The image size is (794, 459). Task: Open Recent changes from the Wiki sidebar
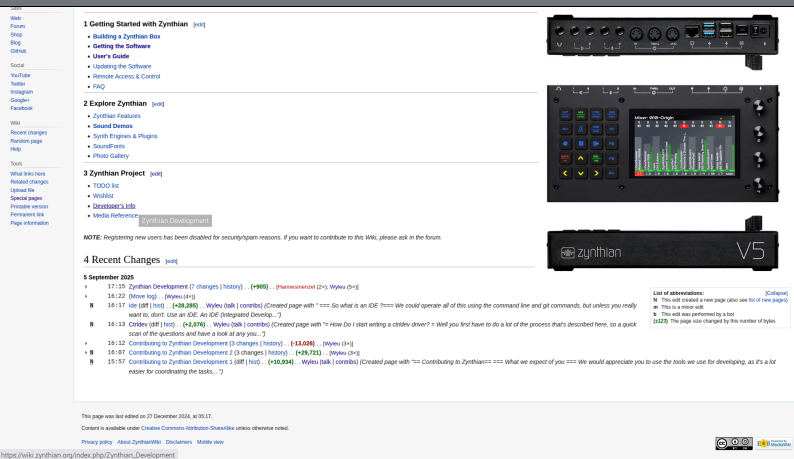coord(28,132)
